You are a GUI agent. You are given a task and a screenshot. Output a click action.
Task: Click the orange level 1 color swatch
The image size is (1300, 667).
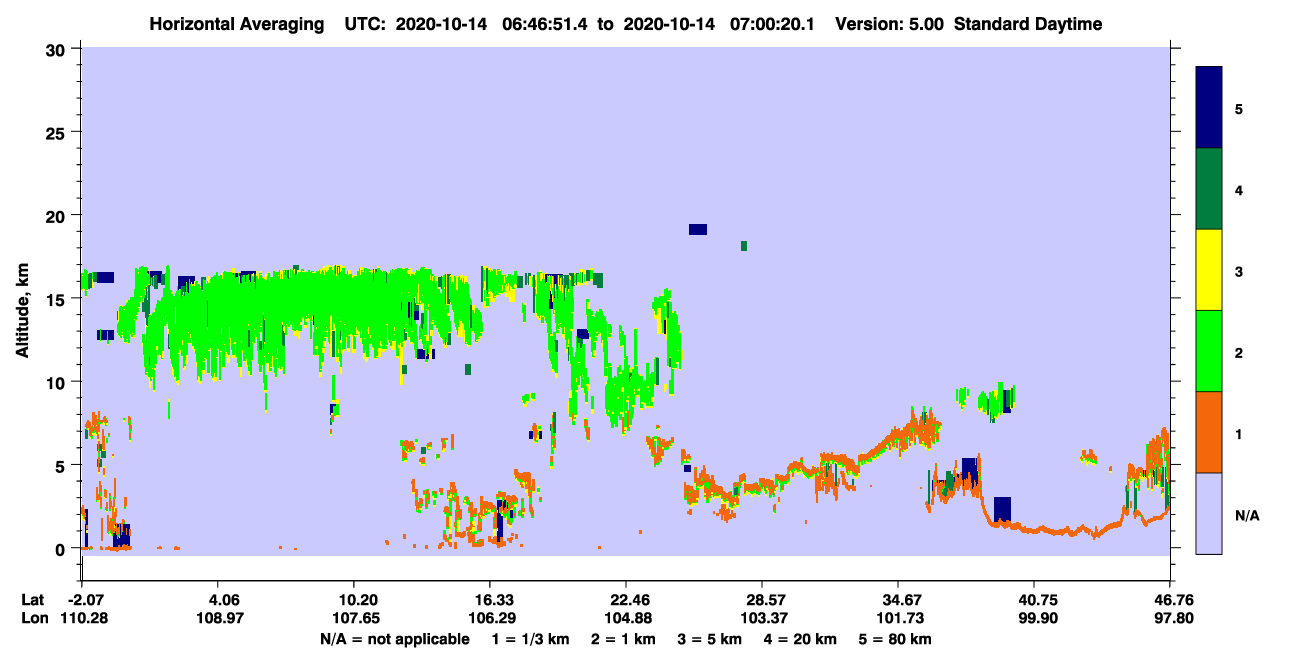pyautogui.click(x=1209, y=432)
